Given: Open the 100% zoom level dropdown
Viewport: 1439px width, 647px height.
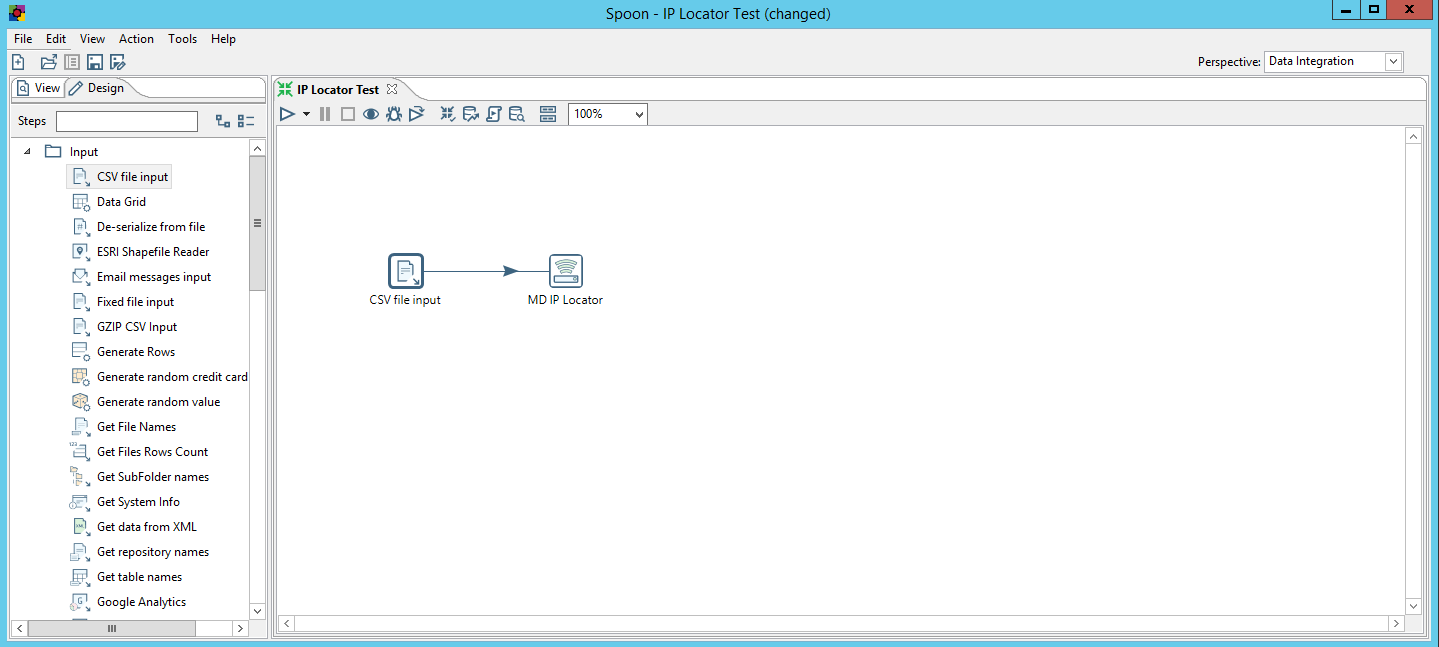Looking at the screenshot, I should 638,114.
